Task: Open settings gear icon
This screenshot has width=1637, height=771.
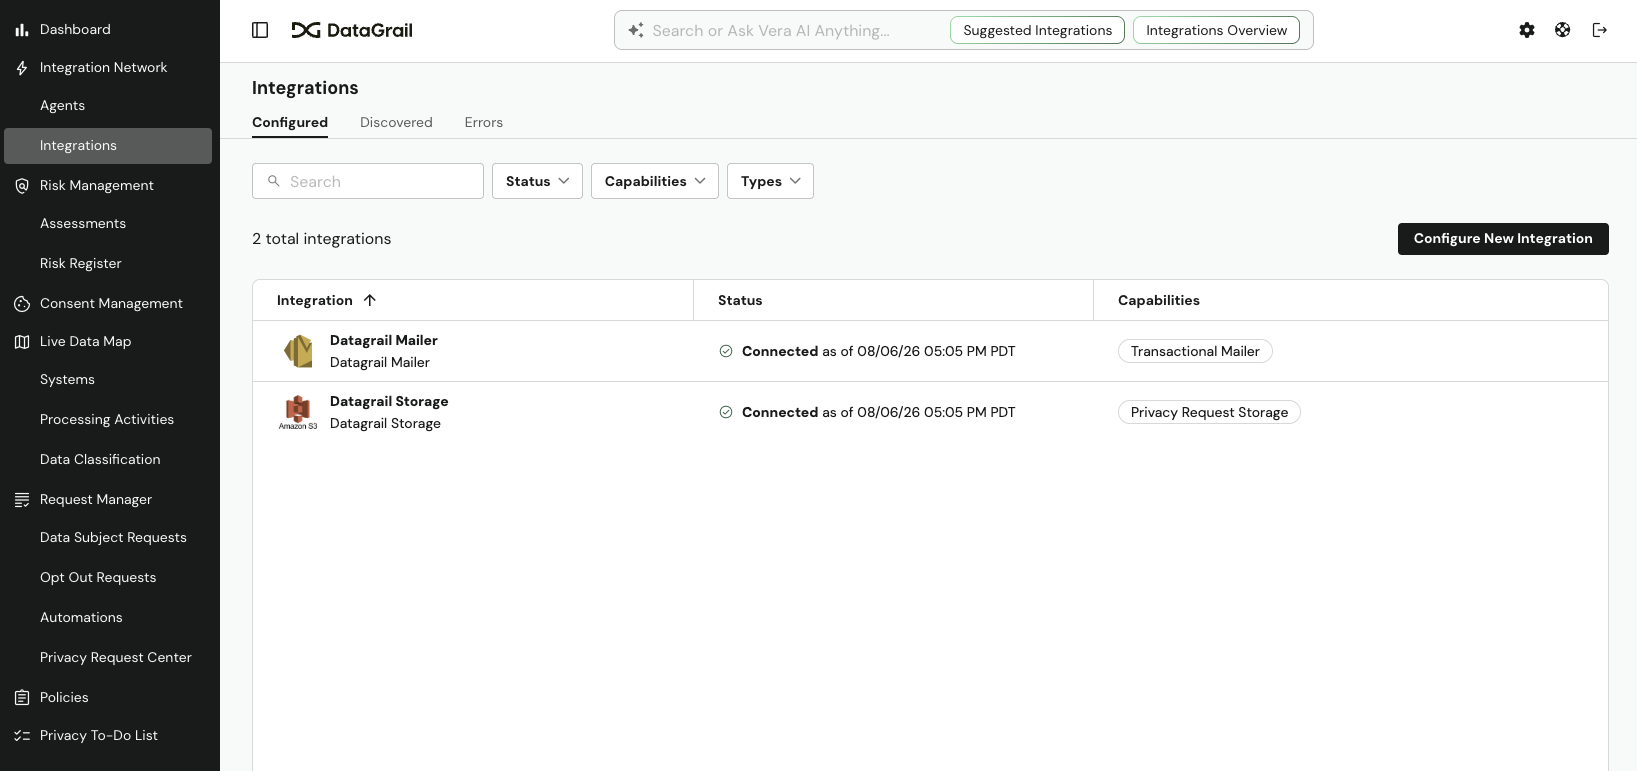Action: [1527, 30]
